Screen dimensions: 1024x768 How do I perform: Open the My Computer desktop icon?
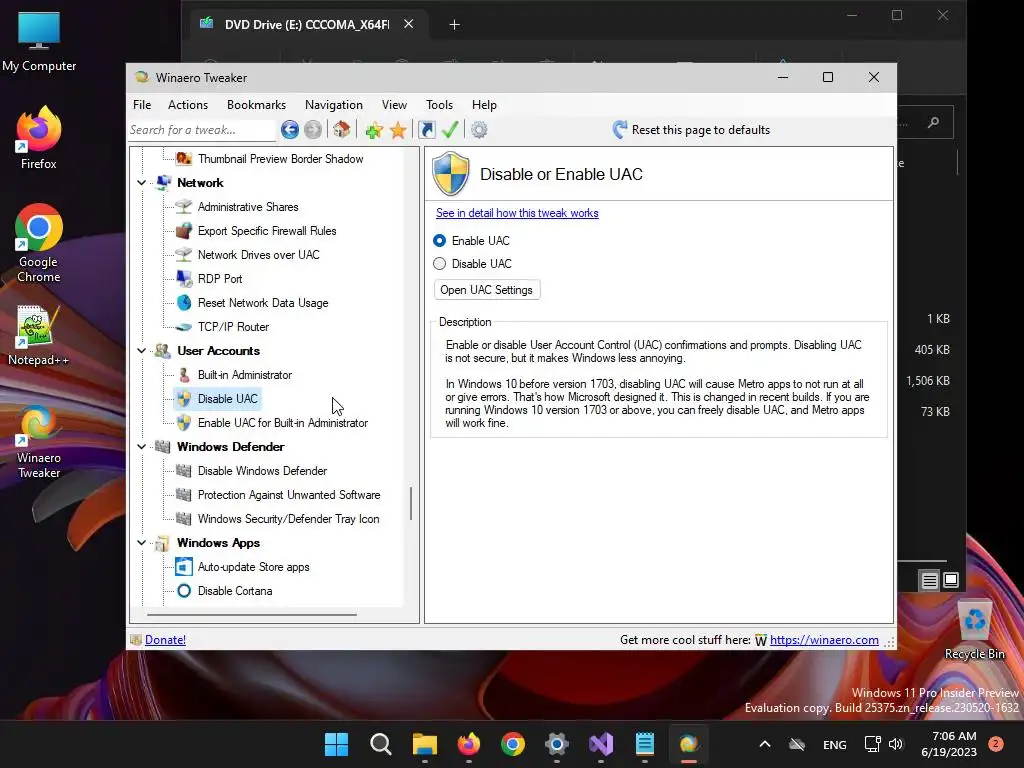[39, 42]
